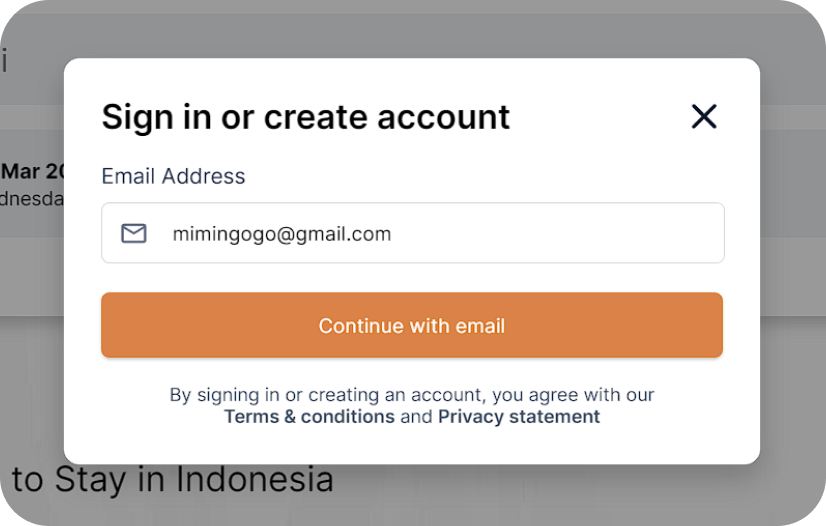The image size is (826, 526).
Task: Open the Terms & conditions link
Action: click(309, 417)
